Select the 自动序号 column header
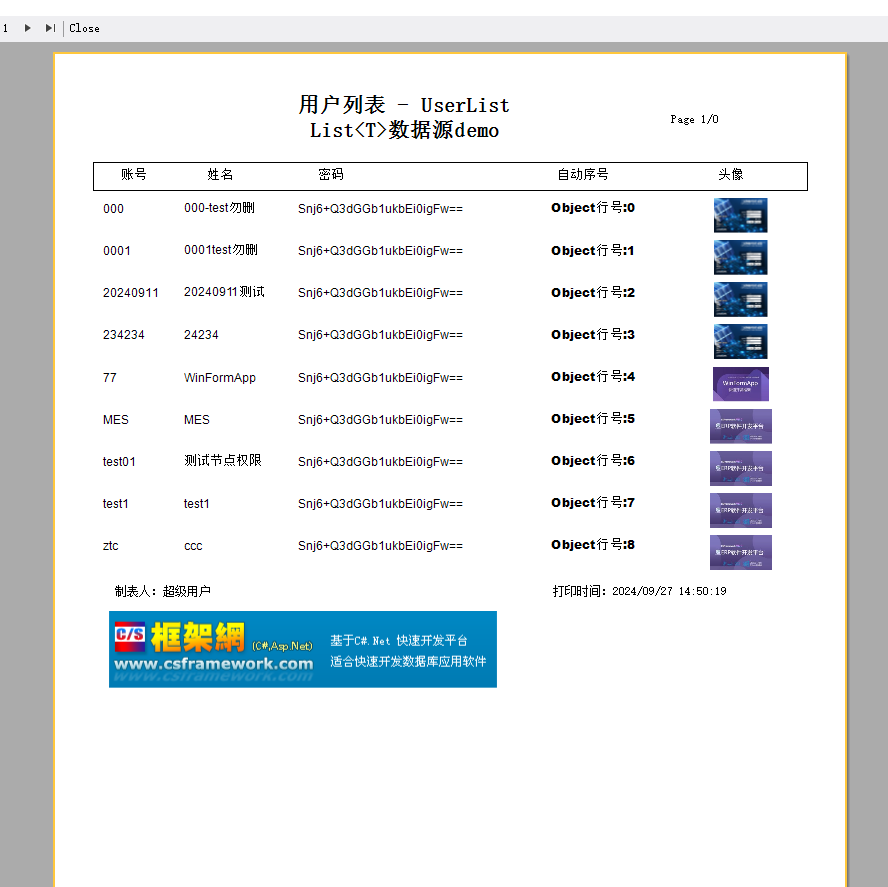The height and width of the screenshot is (887, 888). pyautogui.click(x=583, y=174)
